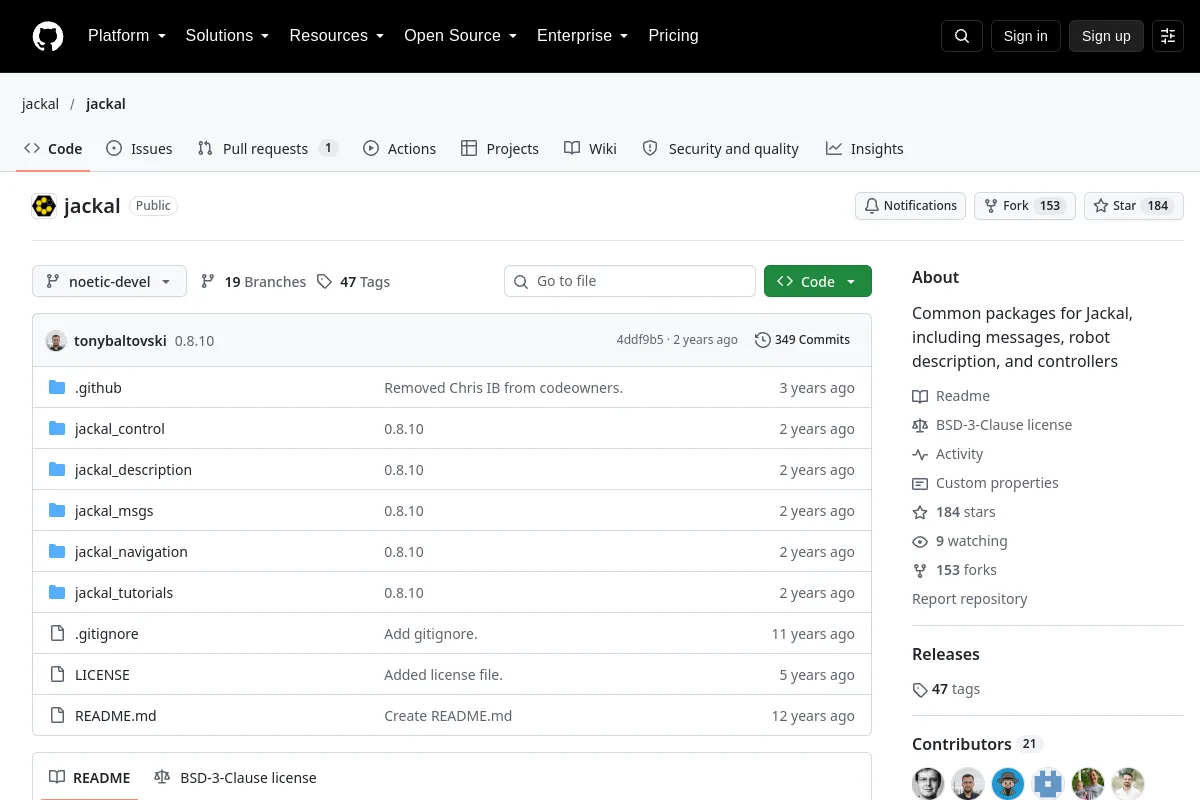The width and height of the screenshot is (1200, 800).
Task: Click the search magnifier icon in header
Action: 962,36
